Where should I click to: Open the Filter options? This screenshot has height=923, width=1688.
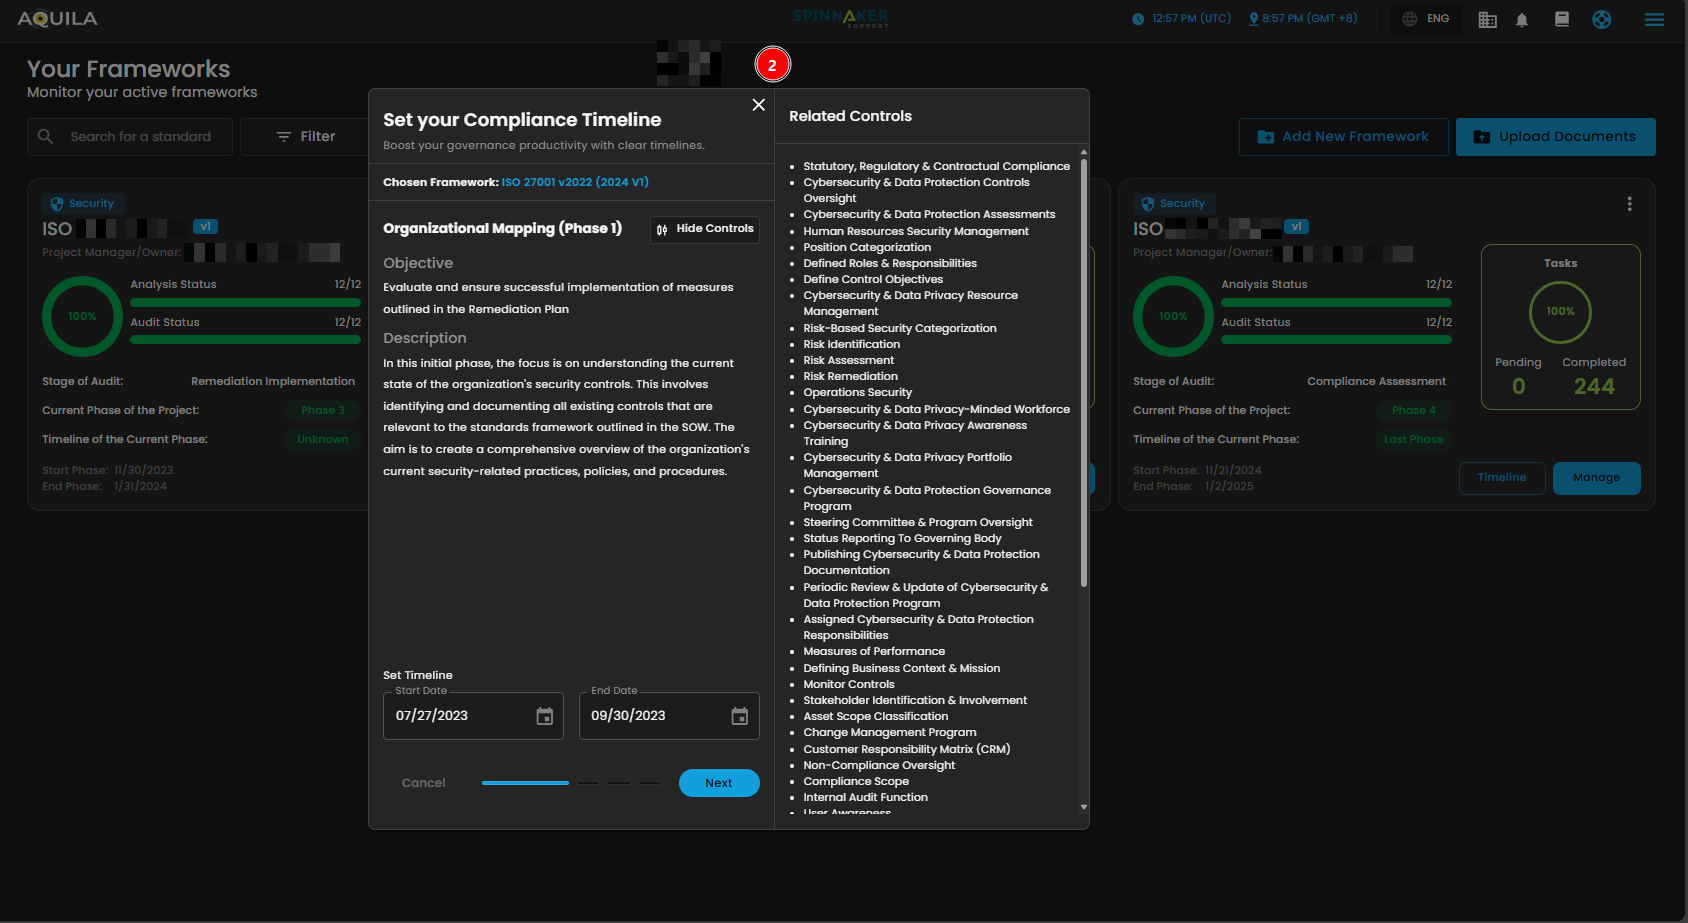click(306, 137)
